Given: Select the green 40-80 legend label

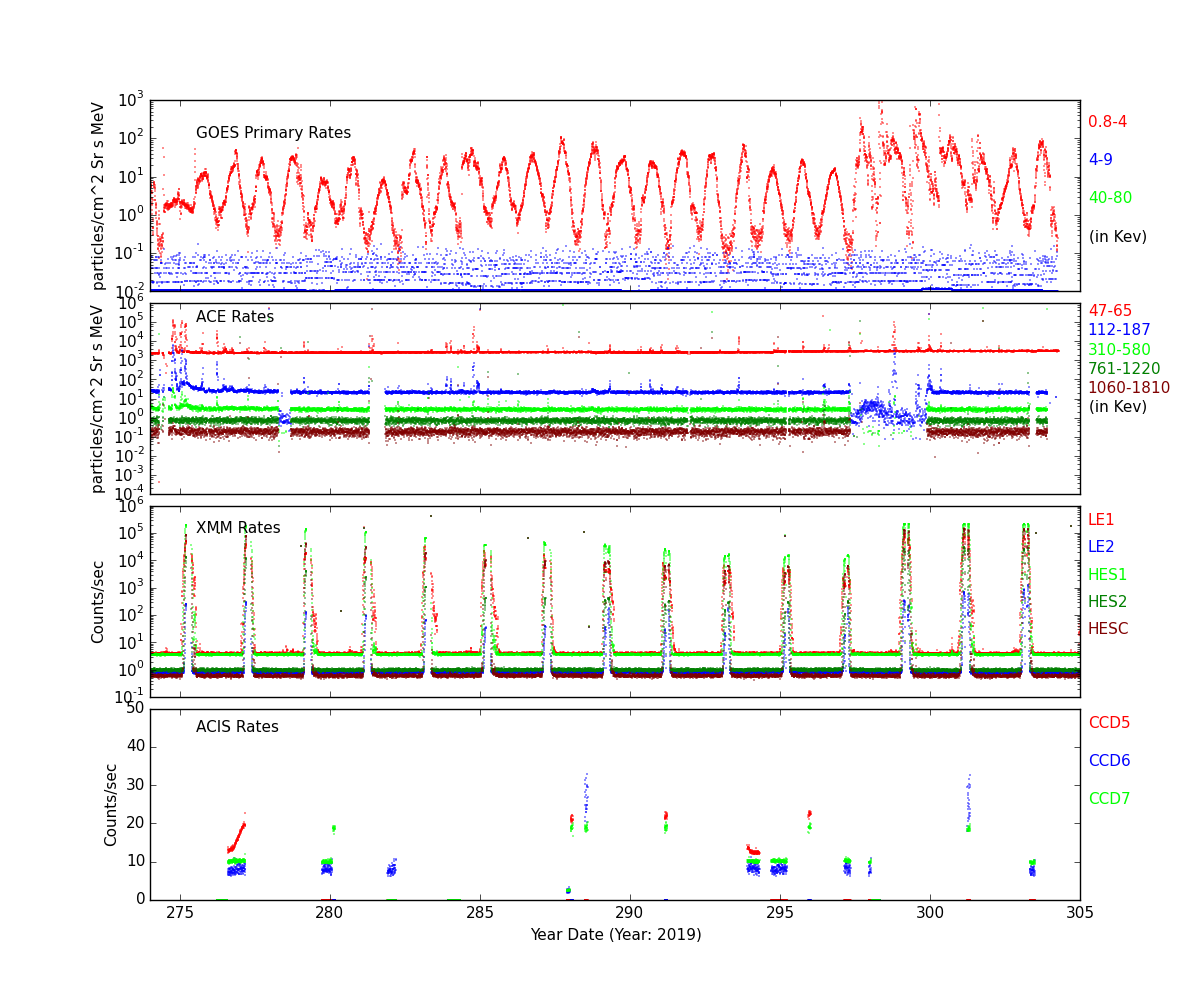Looking at the screenshot, I should [1110, 198].
